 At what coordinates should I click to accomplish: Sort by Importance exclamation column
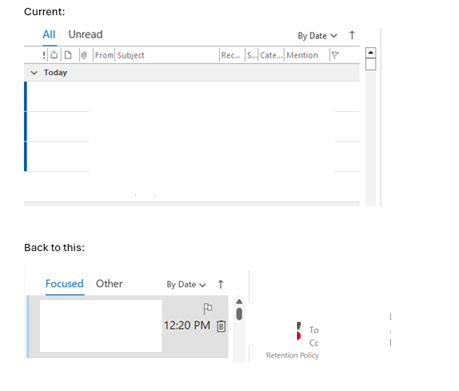44,55
